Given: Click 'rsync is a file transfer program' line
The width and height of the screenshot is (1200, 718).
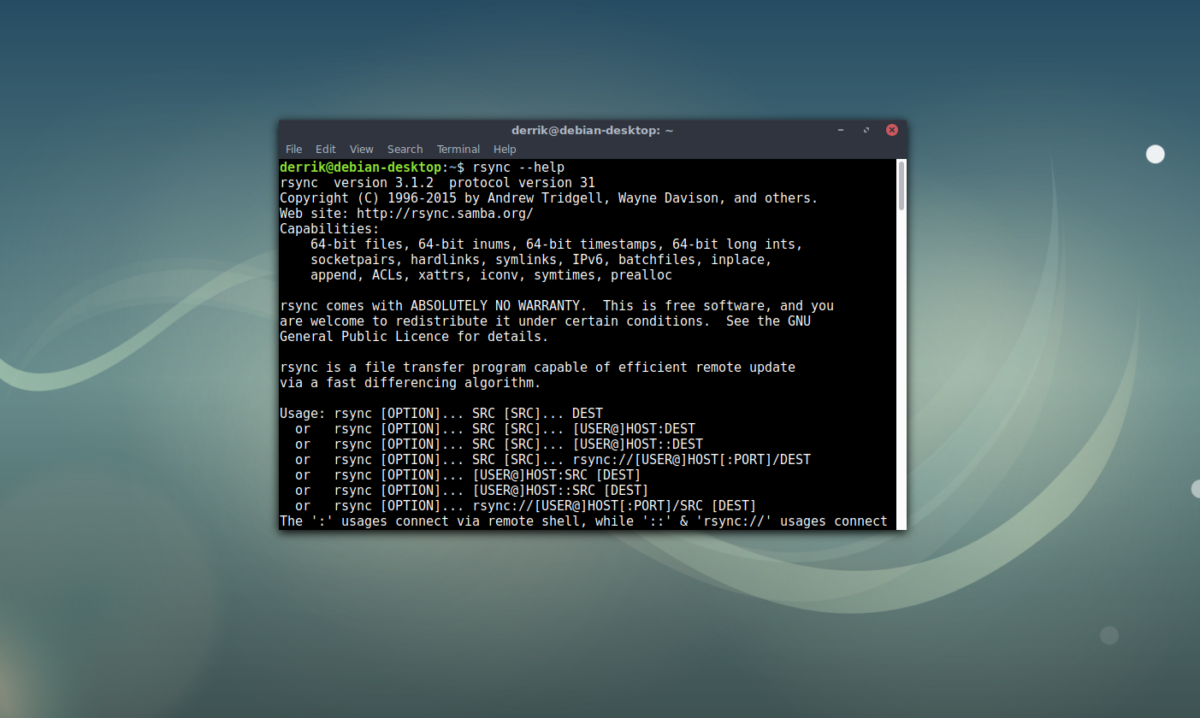Looking at the screenshot, I should coord(538,367).
